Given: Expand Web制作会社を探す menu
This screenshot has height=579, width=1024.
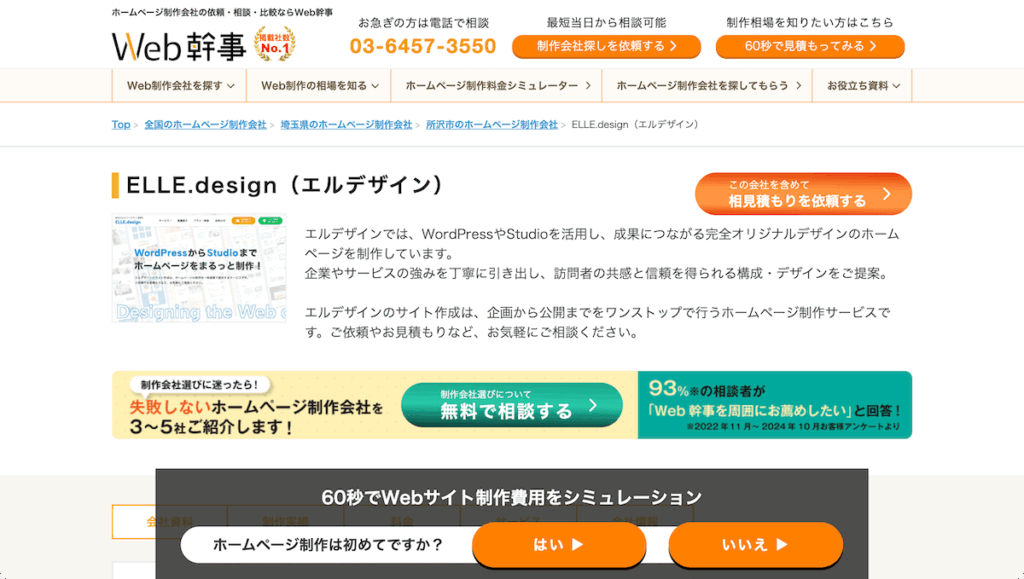Looking at the screenshot, I should pos(180,86).
